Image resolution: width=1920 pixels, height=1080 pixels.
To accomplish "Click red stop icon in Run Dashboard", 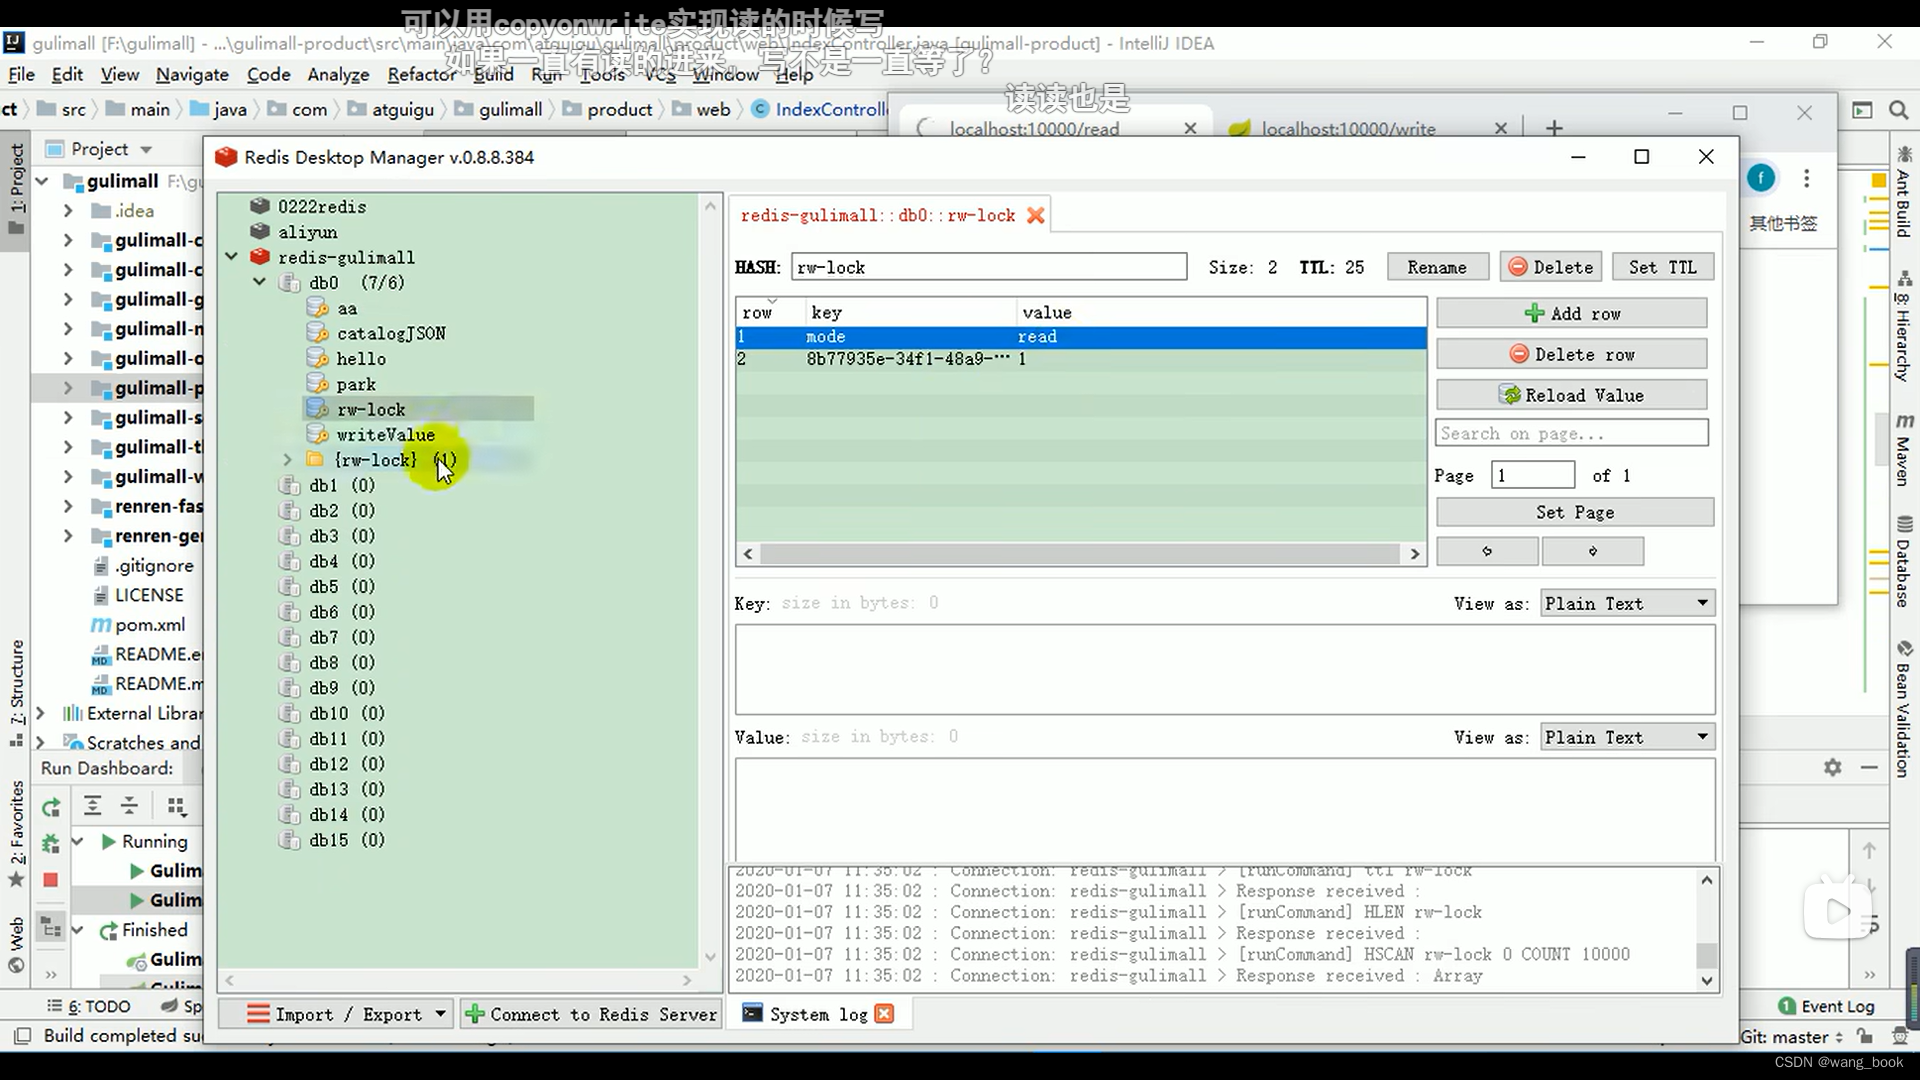I will [x=51, y=880].
